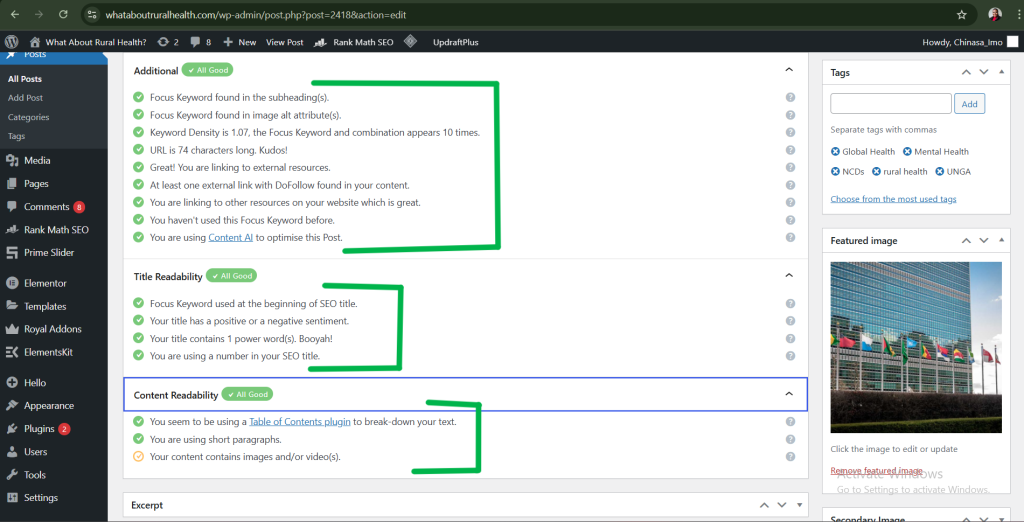Reload the page with browser refresh icon

63,15
